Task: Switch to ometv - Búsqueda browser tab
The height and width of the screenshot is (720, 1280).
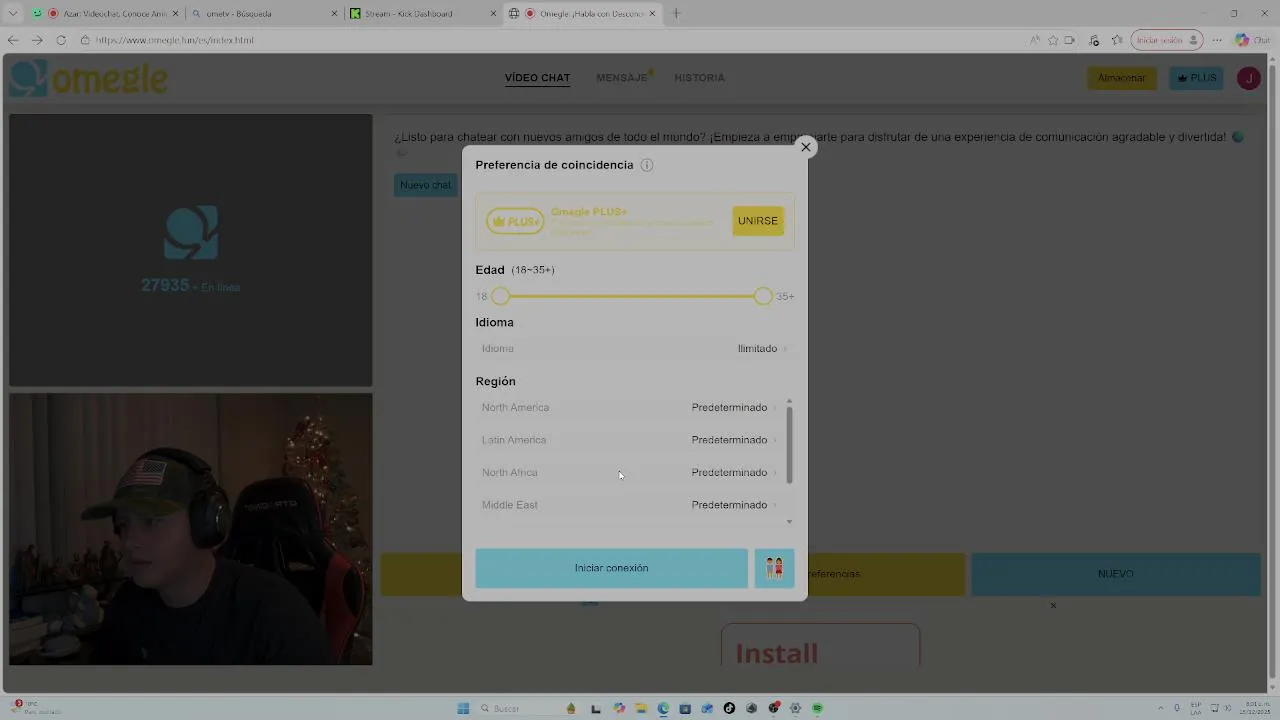Action: pos(262,14)
